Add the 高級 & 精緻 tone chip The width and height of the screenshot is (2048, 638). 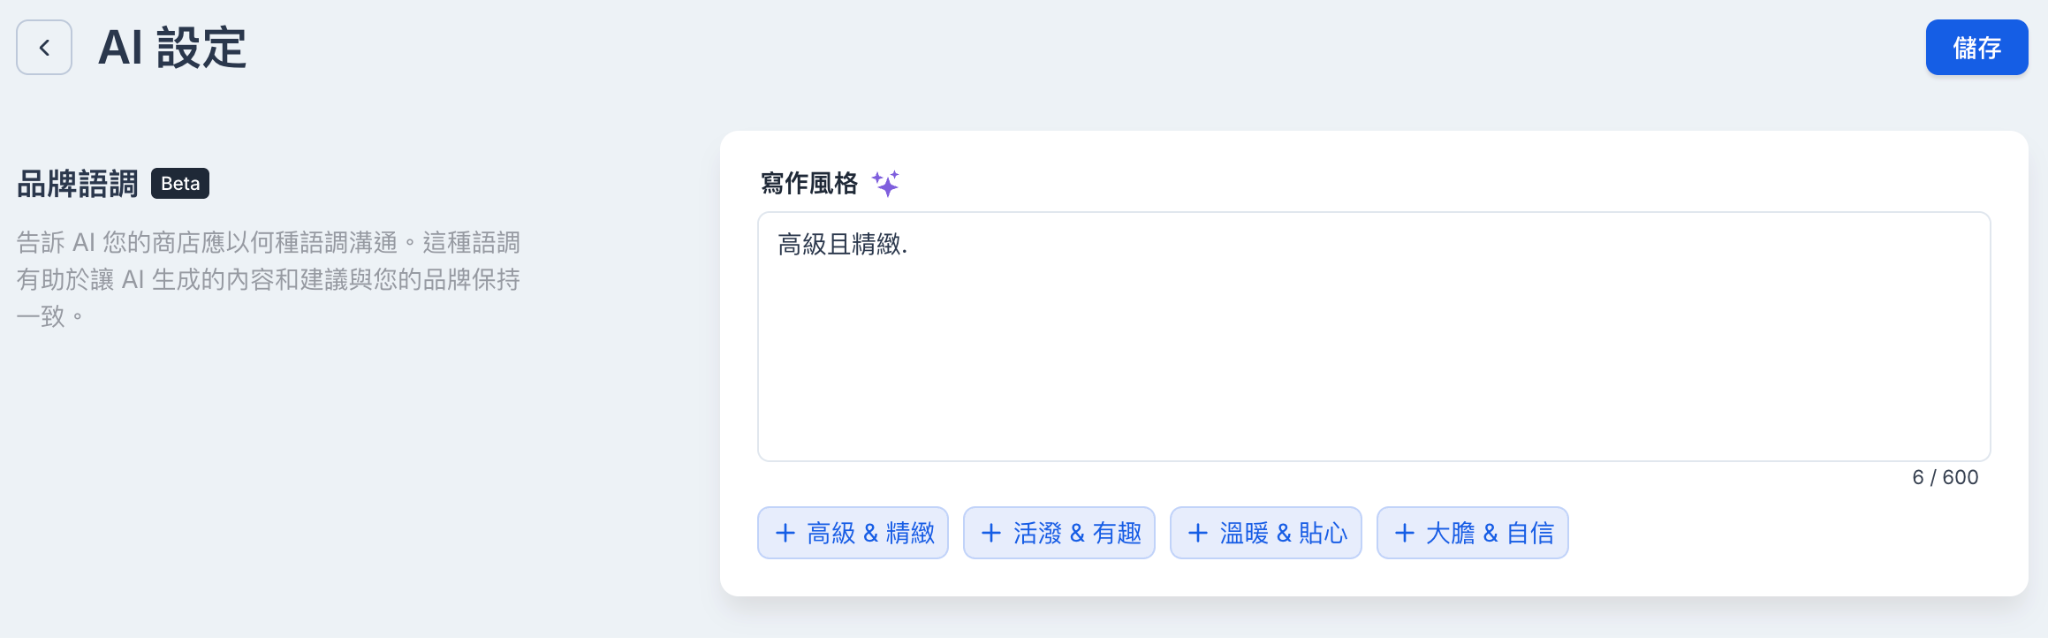(853, 533)
